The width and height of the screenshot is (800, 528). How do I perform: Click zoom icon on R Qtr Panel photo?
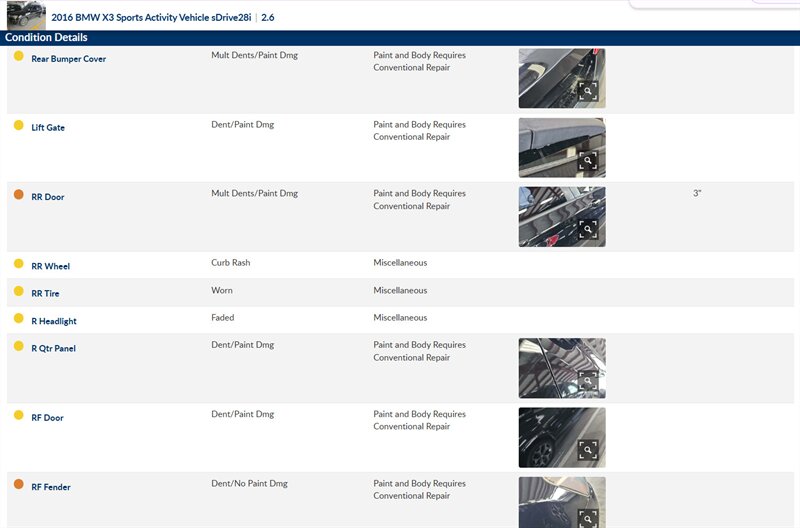pyautogui.click(x=588, y=381)
